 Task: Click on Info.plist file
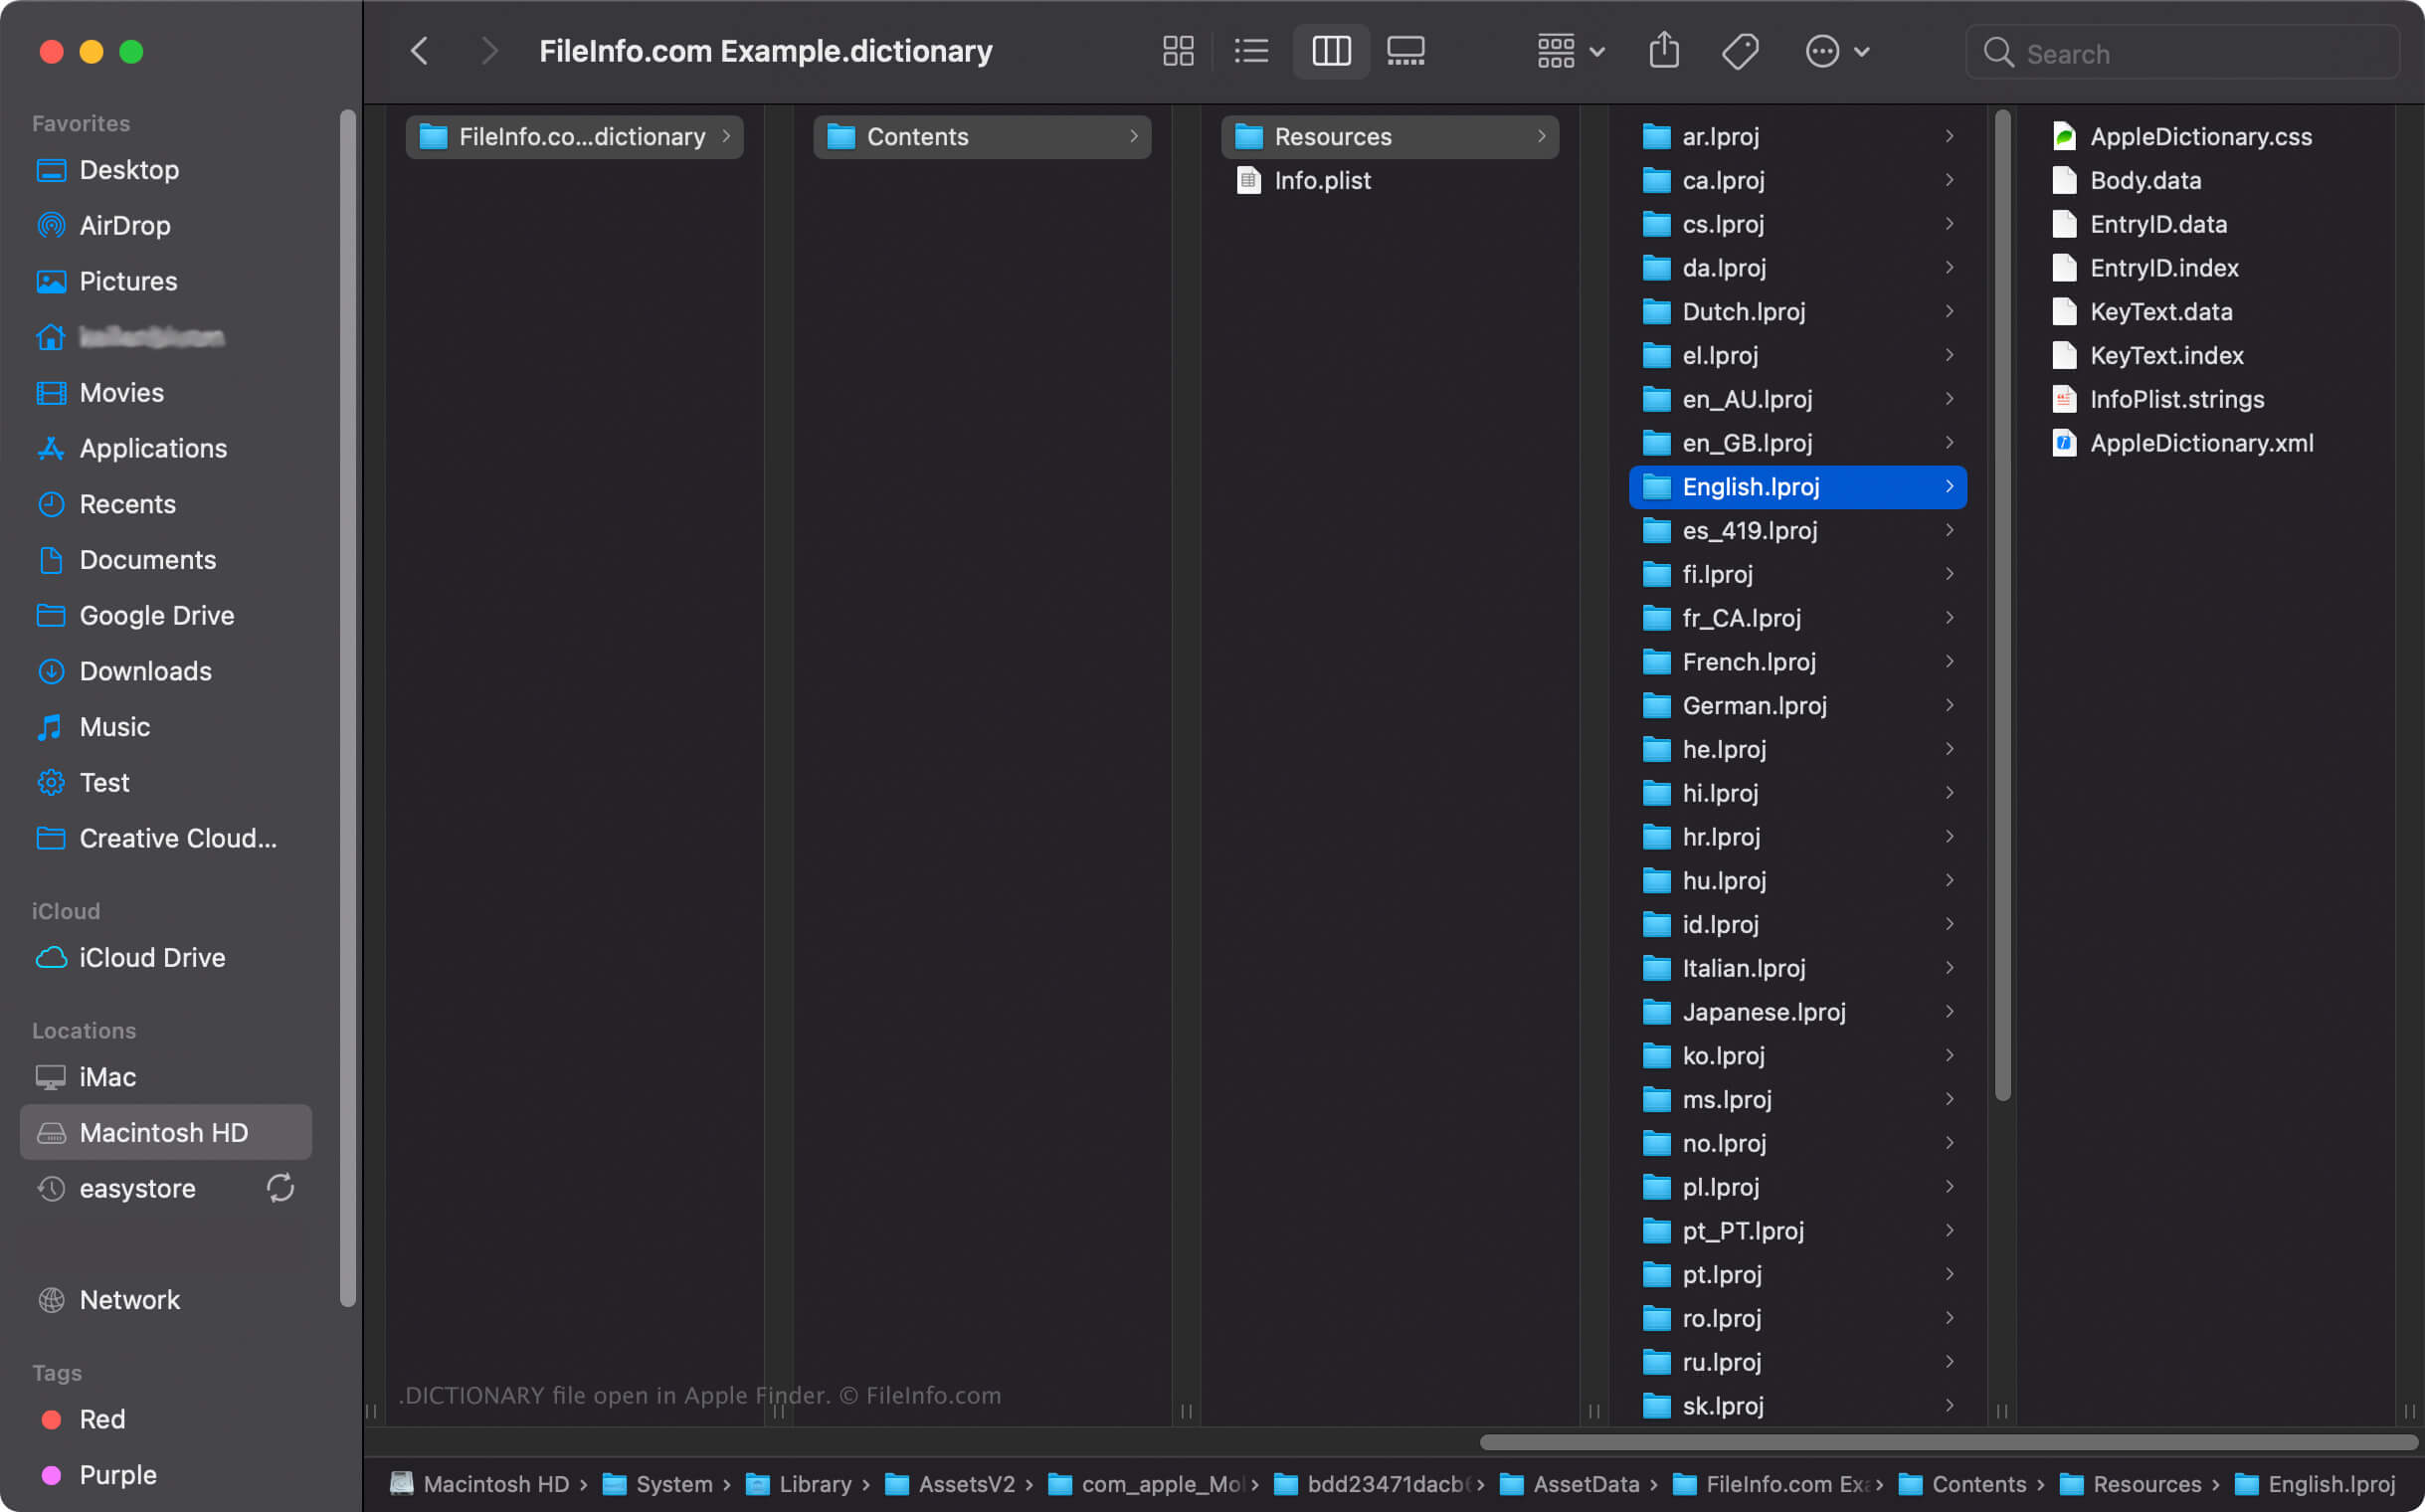(x=1321, y=179)
